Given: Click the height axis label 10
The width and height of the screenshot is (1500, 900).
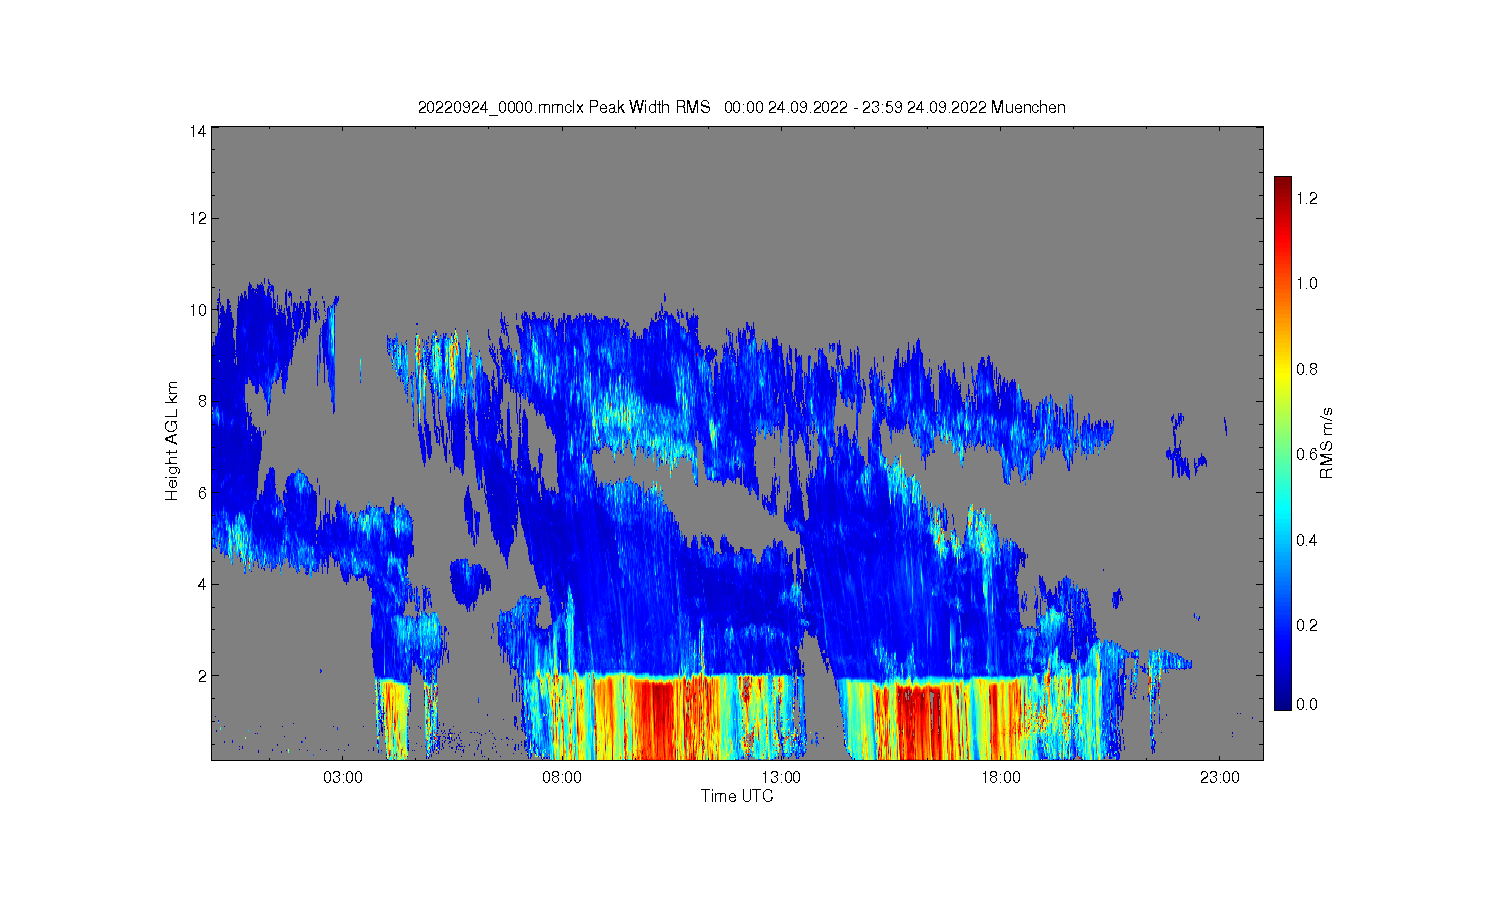Looking at the screenshot, I should click(x=199, y=310).
